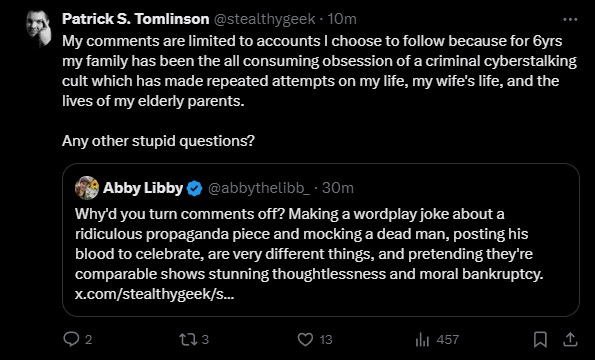Repost the tweet via the retweet icon
The height and width of the screenshot is (360, 595).
pos(188,339)
